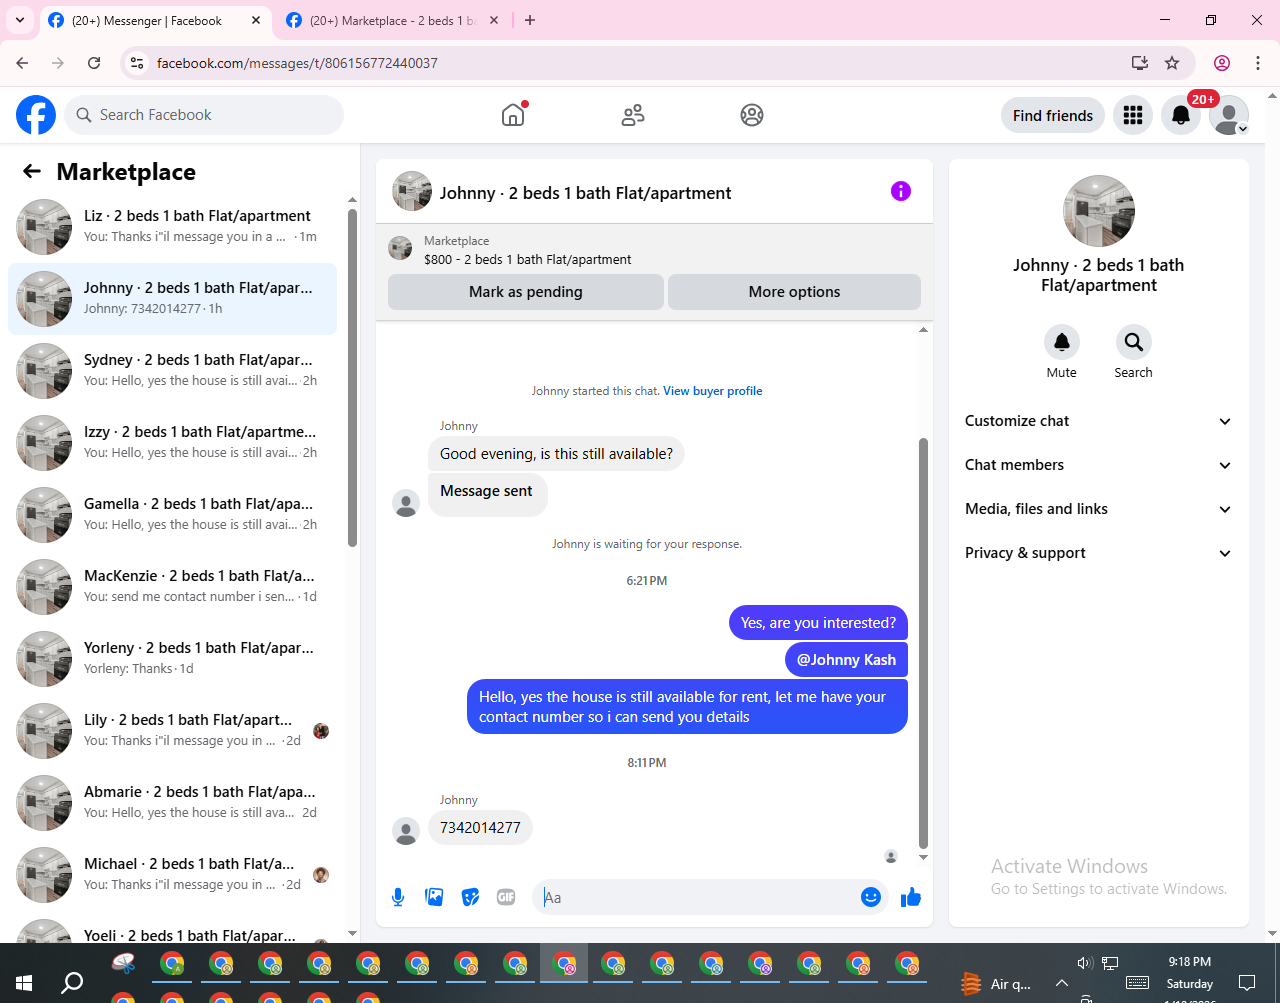Open Abmarie conversation in the list

click(x=172, y=803)
